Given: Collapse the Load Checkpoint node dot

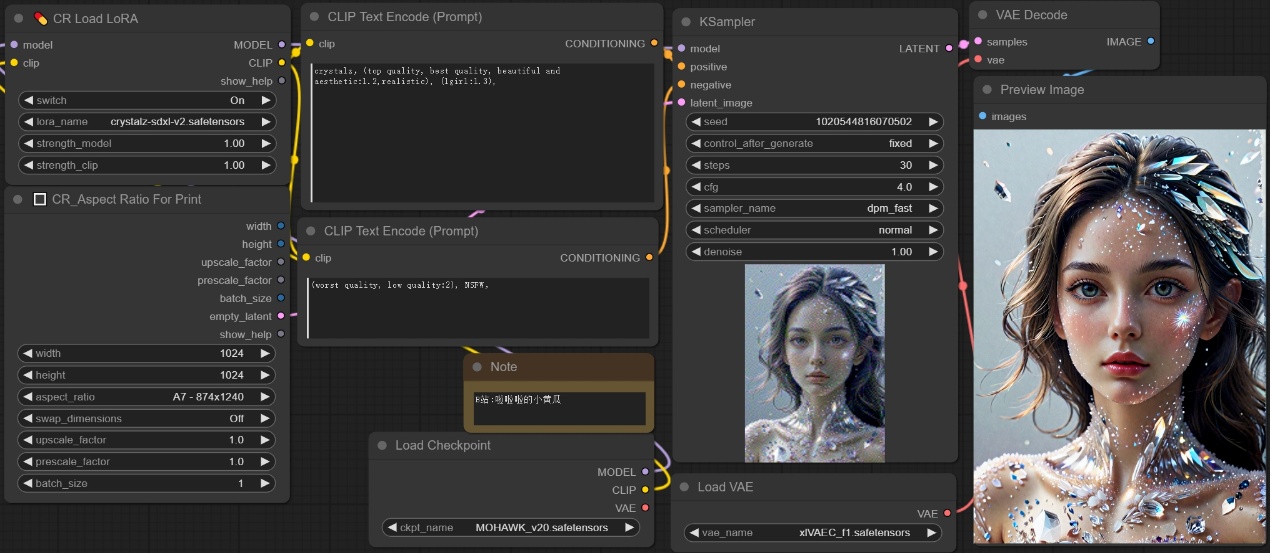Looking at the screenshot, I should (x=382, y=446).
